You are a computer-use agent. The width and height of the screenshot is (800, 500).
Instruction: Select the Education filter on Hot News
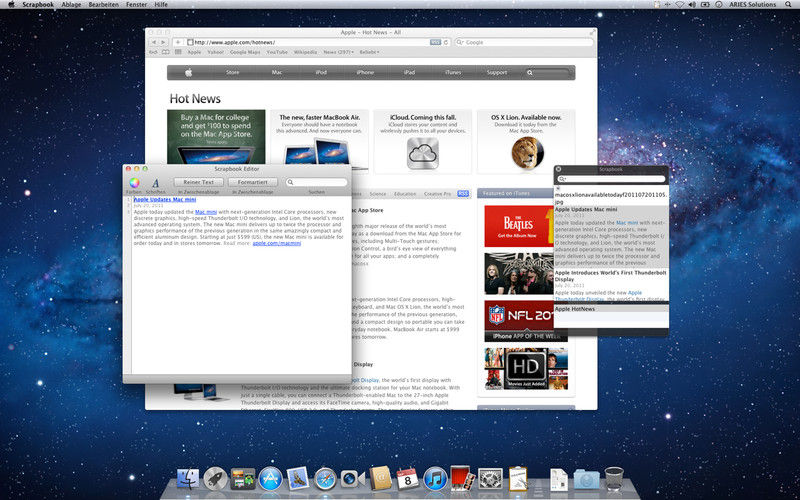(x=405, y=194)
